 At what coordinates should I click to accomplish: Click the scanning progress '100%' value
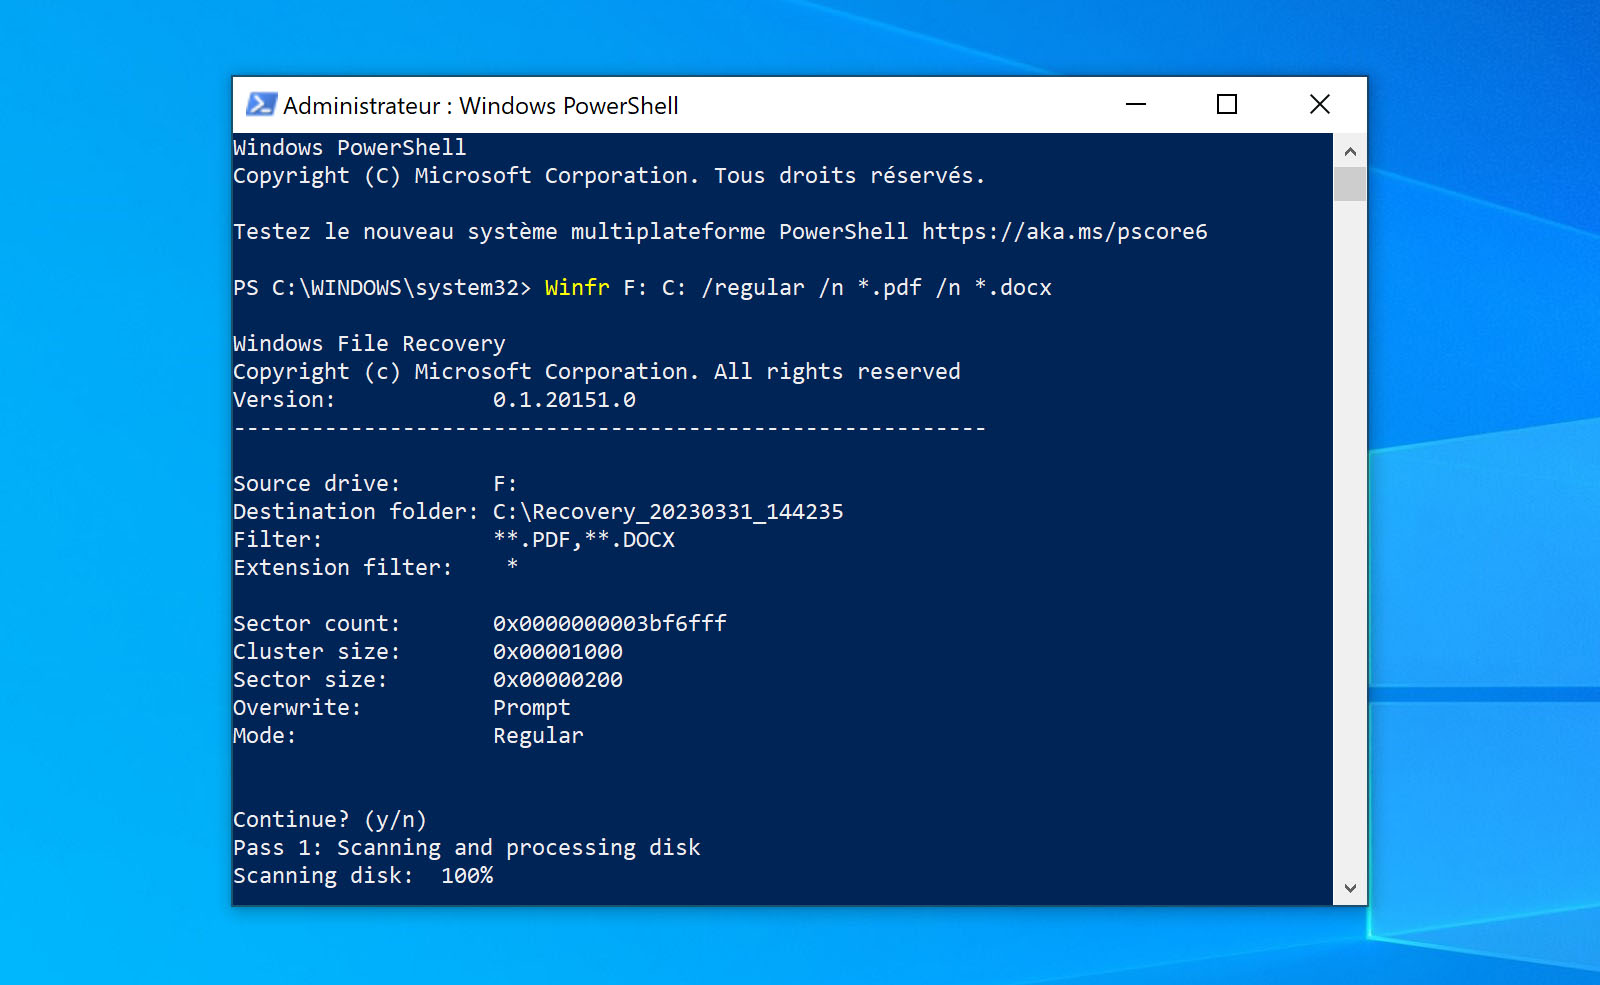click(x=467, y=876)
